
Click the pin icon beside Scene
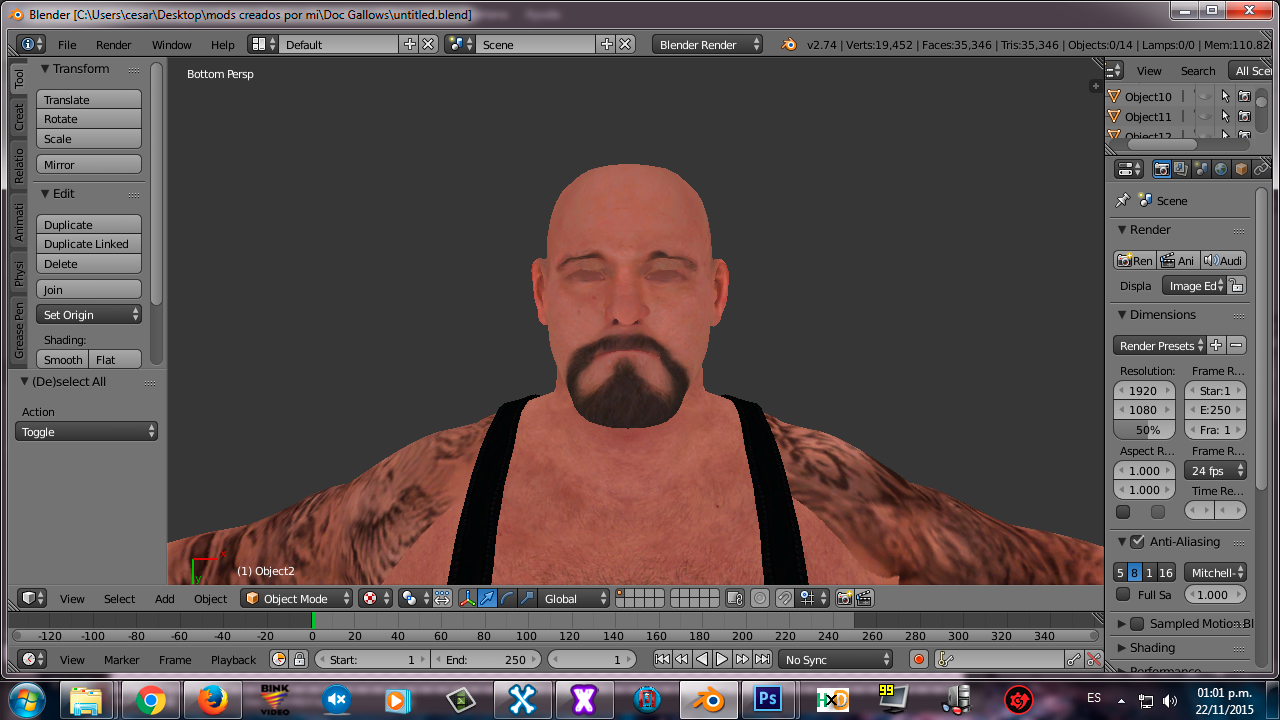[1123, 200]
